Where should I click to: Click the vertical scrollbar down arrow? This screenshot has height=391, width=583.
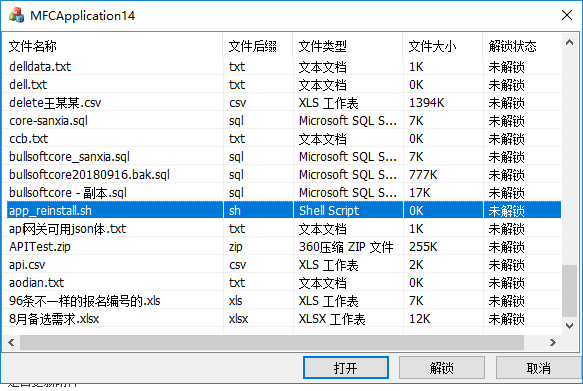click(x=569, y=326)
